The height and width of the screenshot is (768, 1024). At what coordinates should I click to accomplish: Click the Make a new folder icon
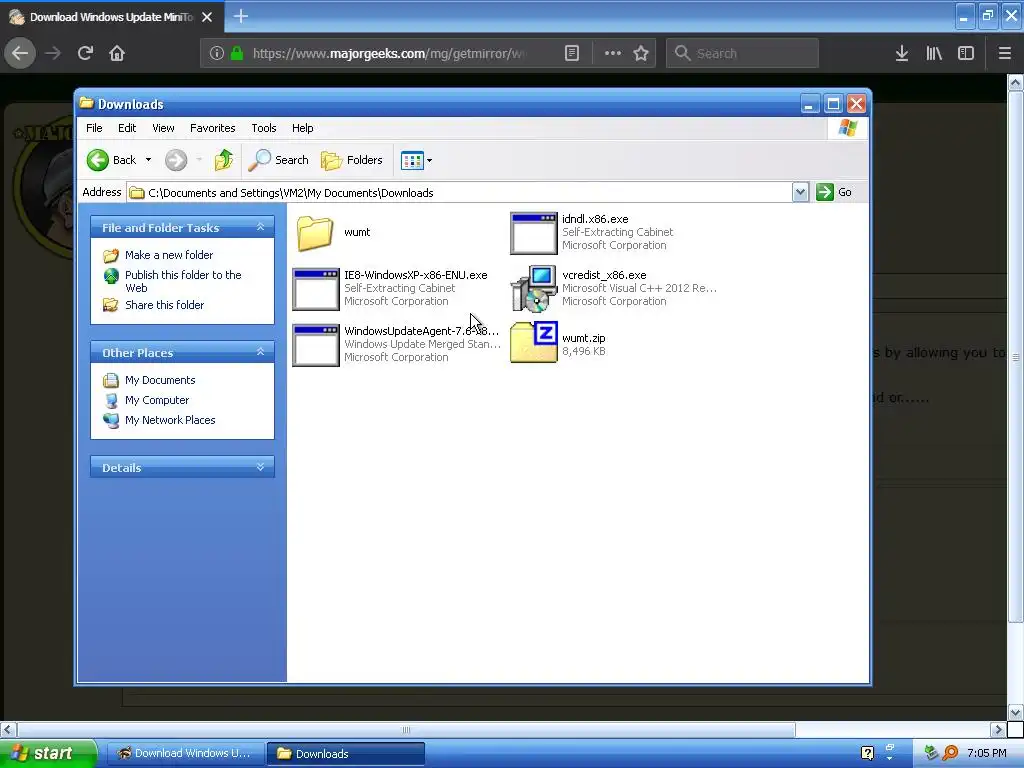click(x=111, y=255)
